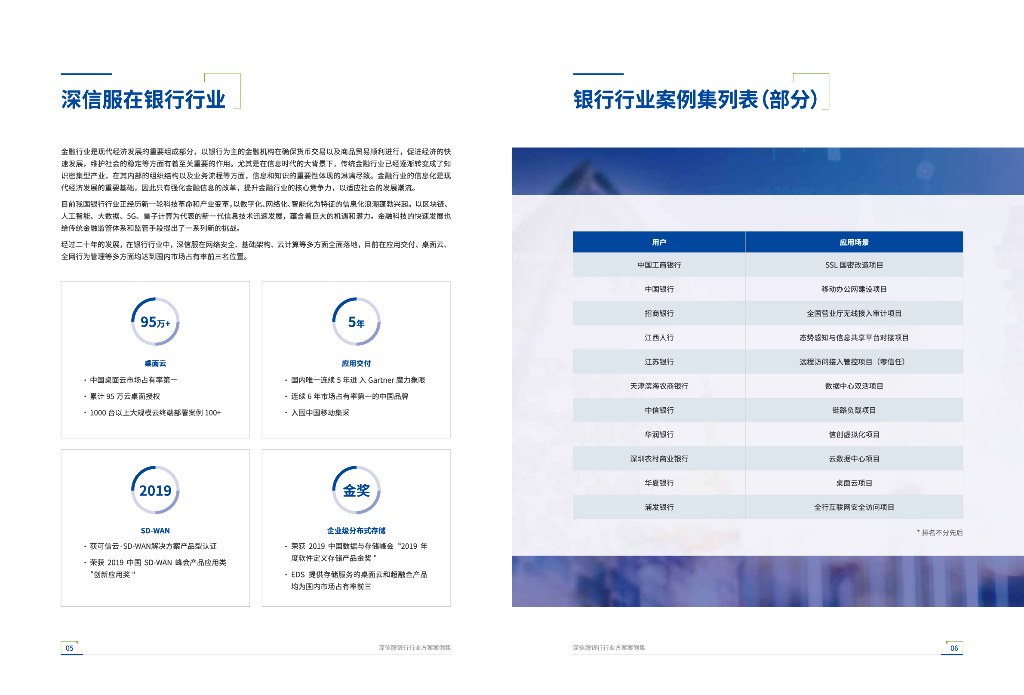Click table cell '江苏银行'
The height and width of the screenshot is (695, 1024).
pos(659,362)
